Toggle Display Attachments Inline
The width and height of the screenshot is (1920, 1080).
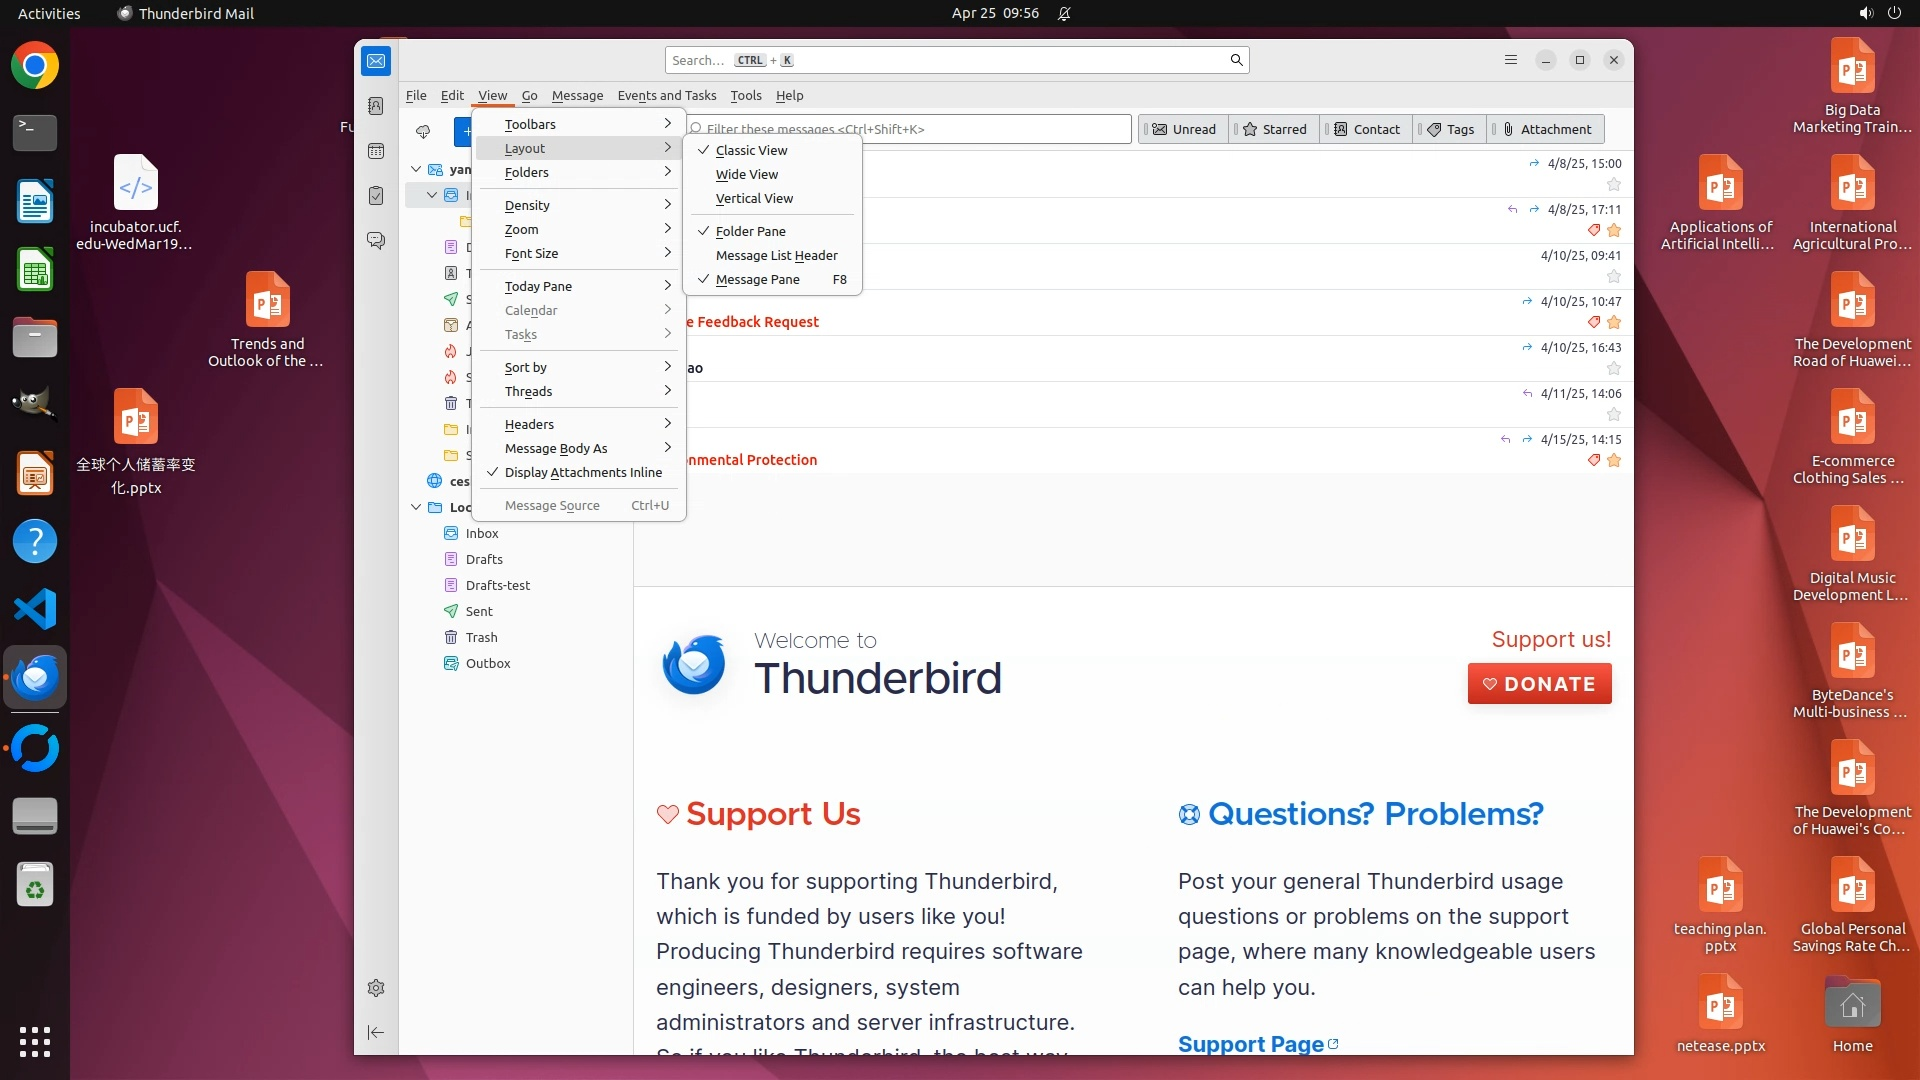(582, 473)
